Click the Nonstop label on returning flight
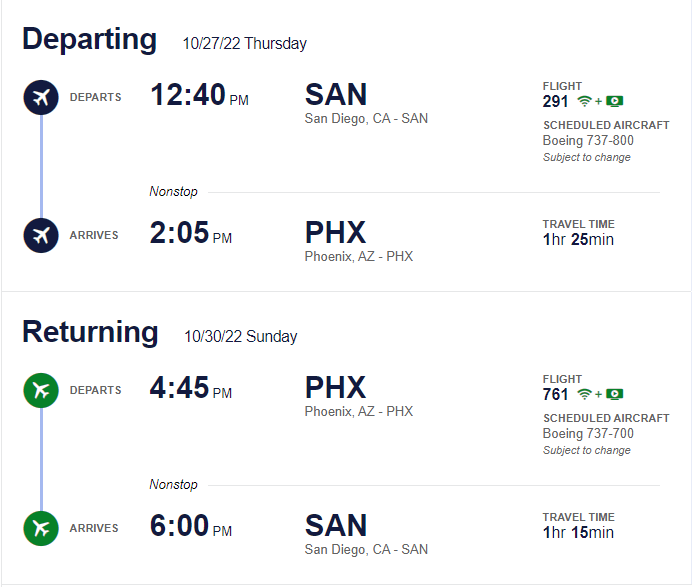Image resolution: width=692 pixels, height=587 pixels. click(x=173, y=485)
